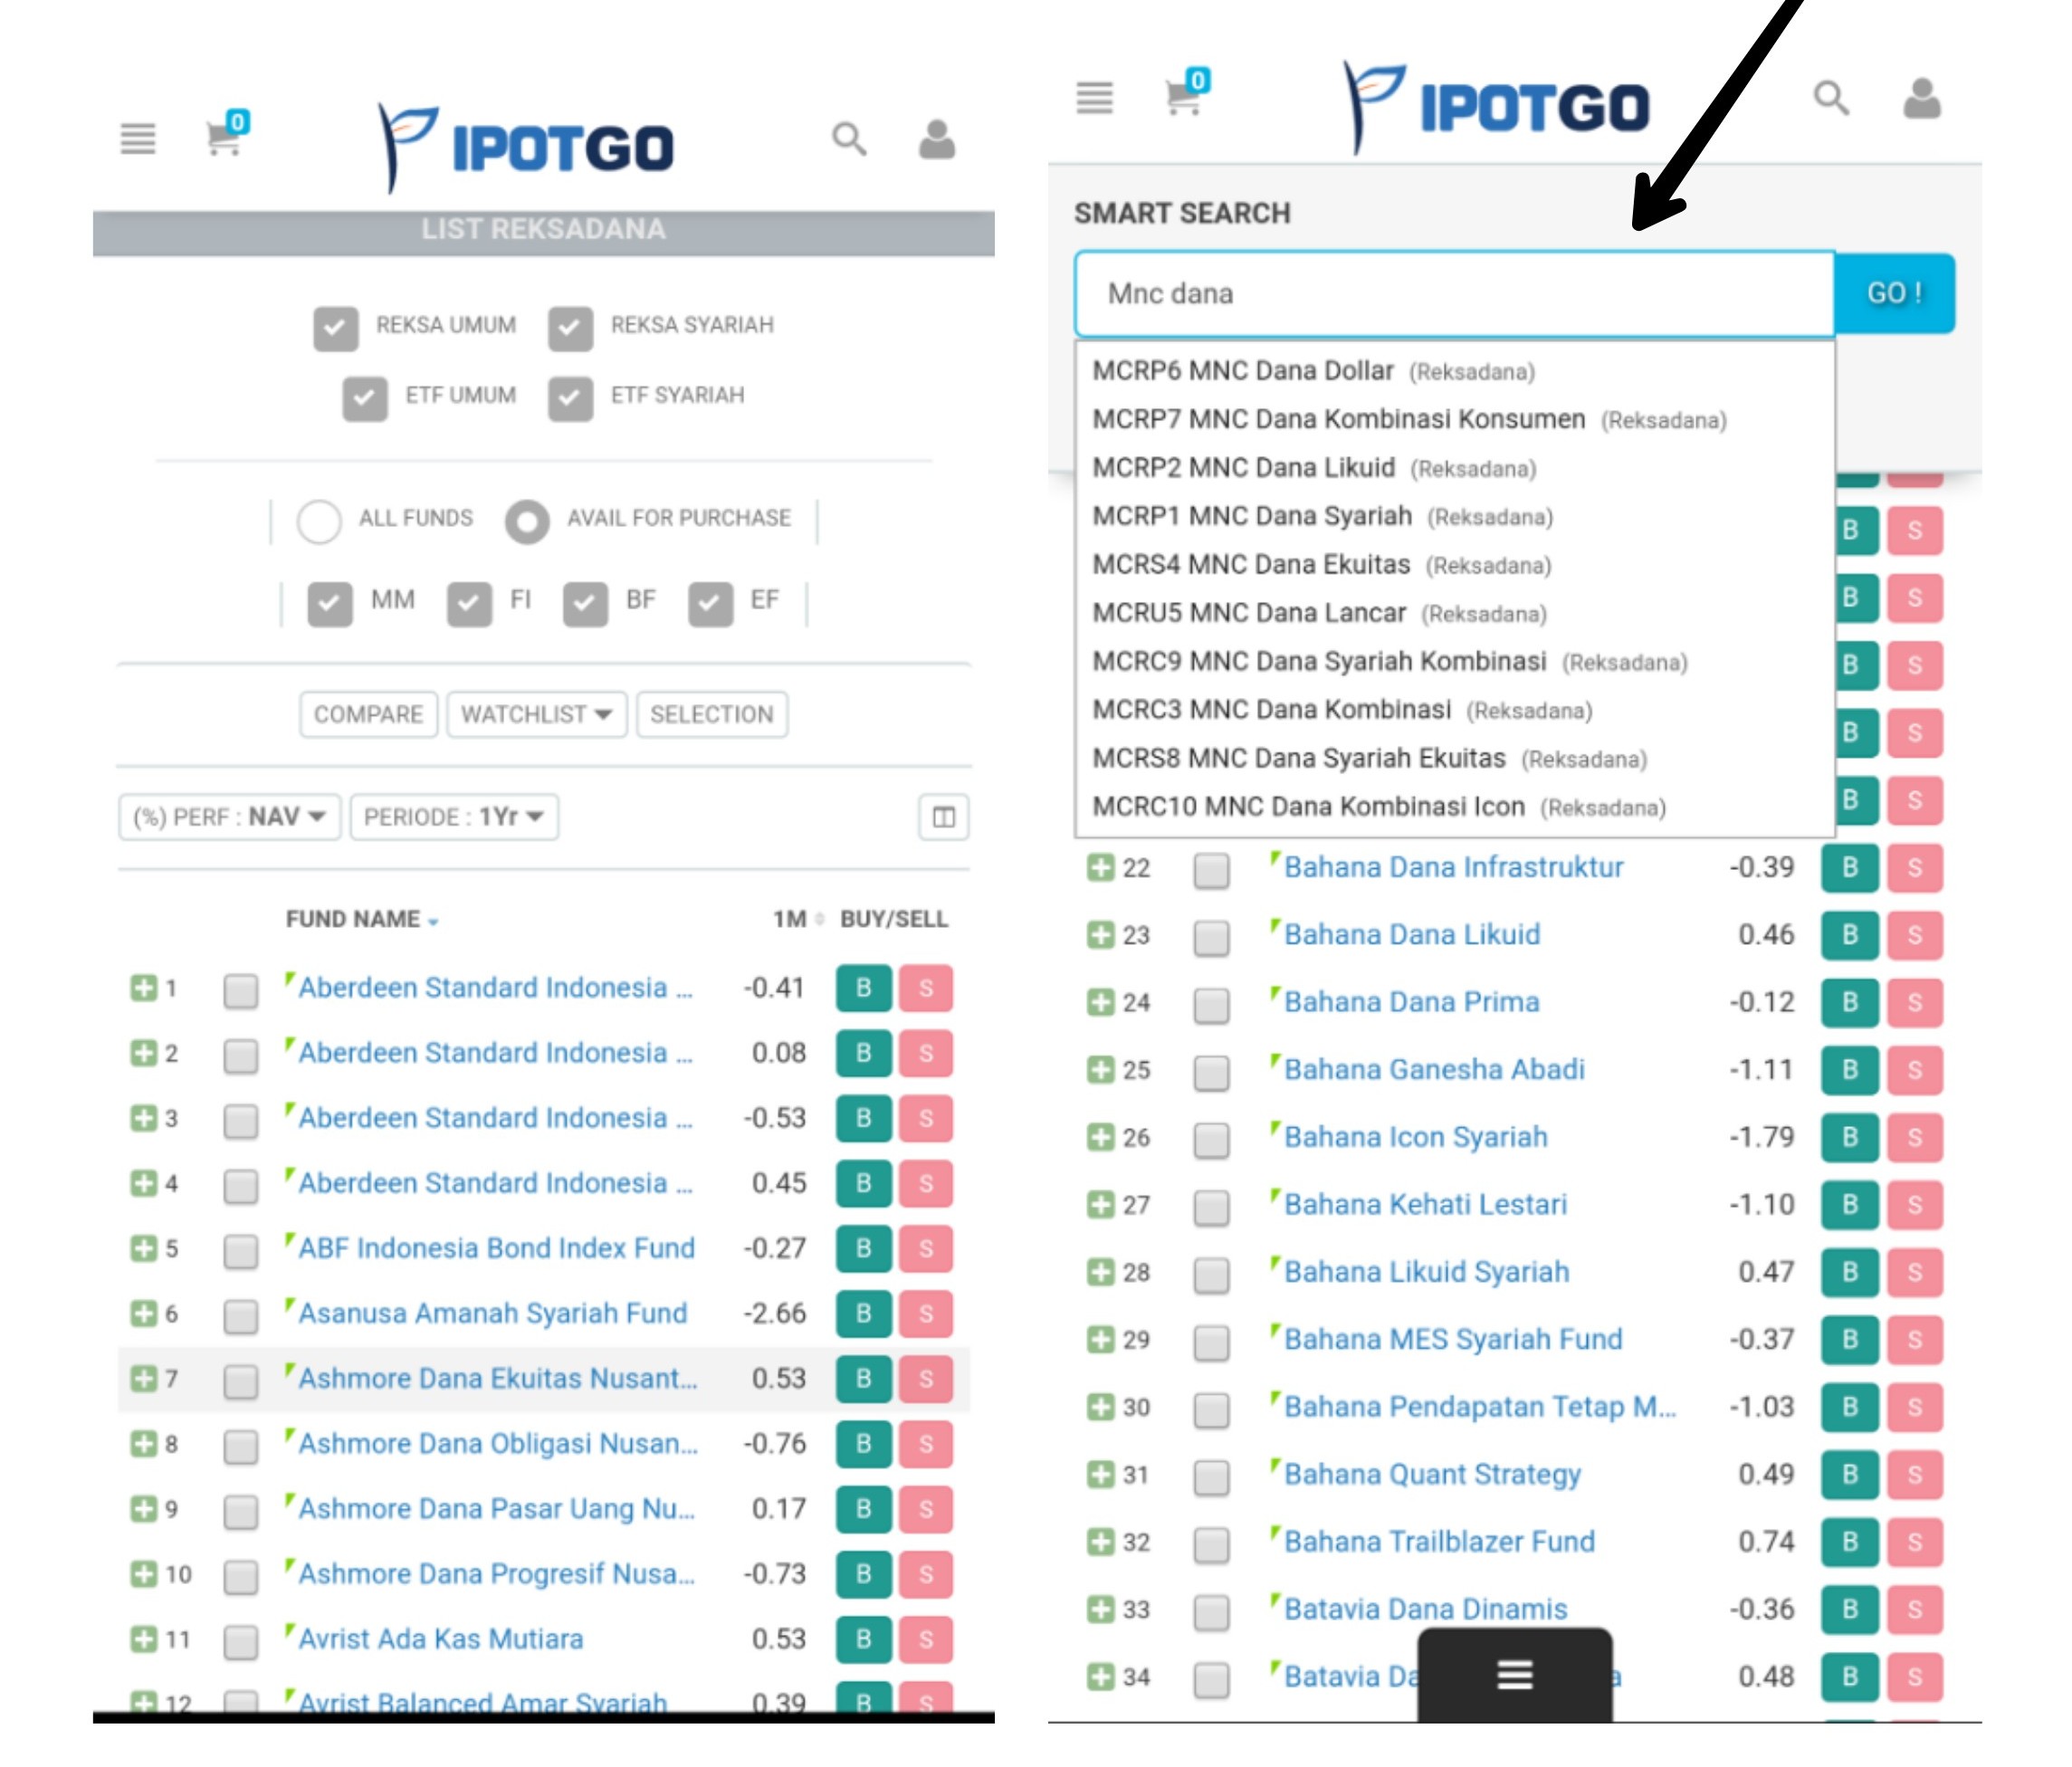Click the COMPARE button
Viewport: 2072px width, 1767px height.
[x=368, y=714]
